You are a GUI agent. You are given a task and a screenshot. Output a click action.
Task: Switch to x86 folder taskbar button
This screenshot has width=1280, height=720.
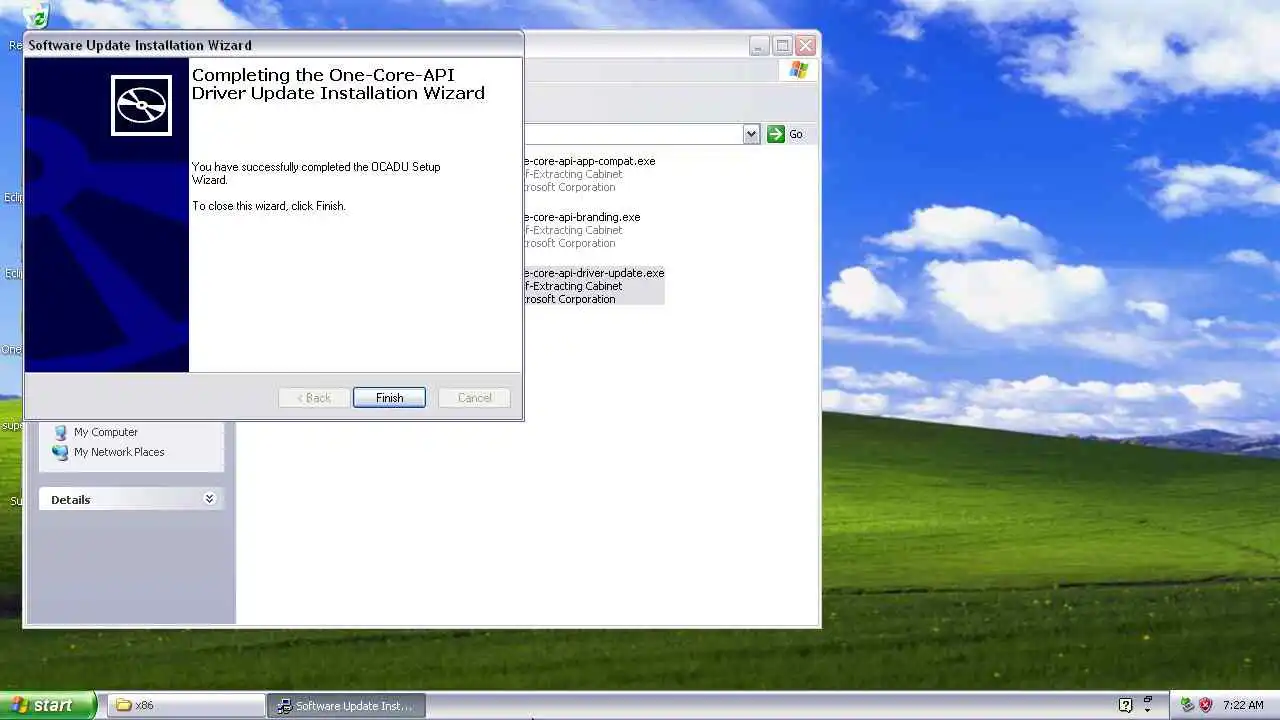(186, 705)
